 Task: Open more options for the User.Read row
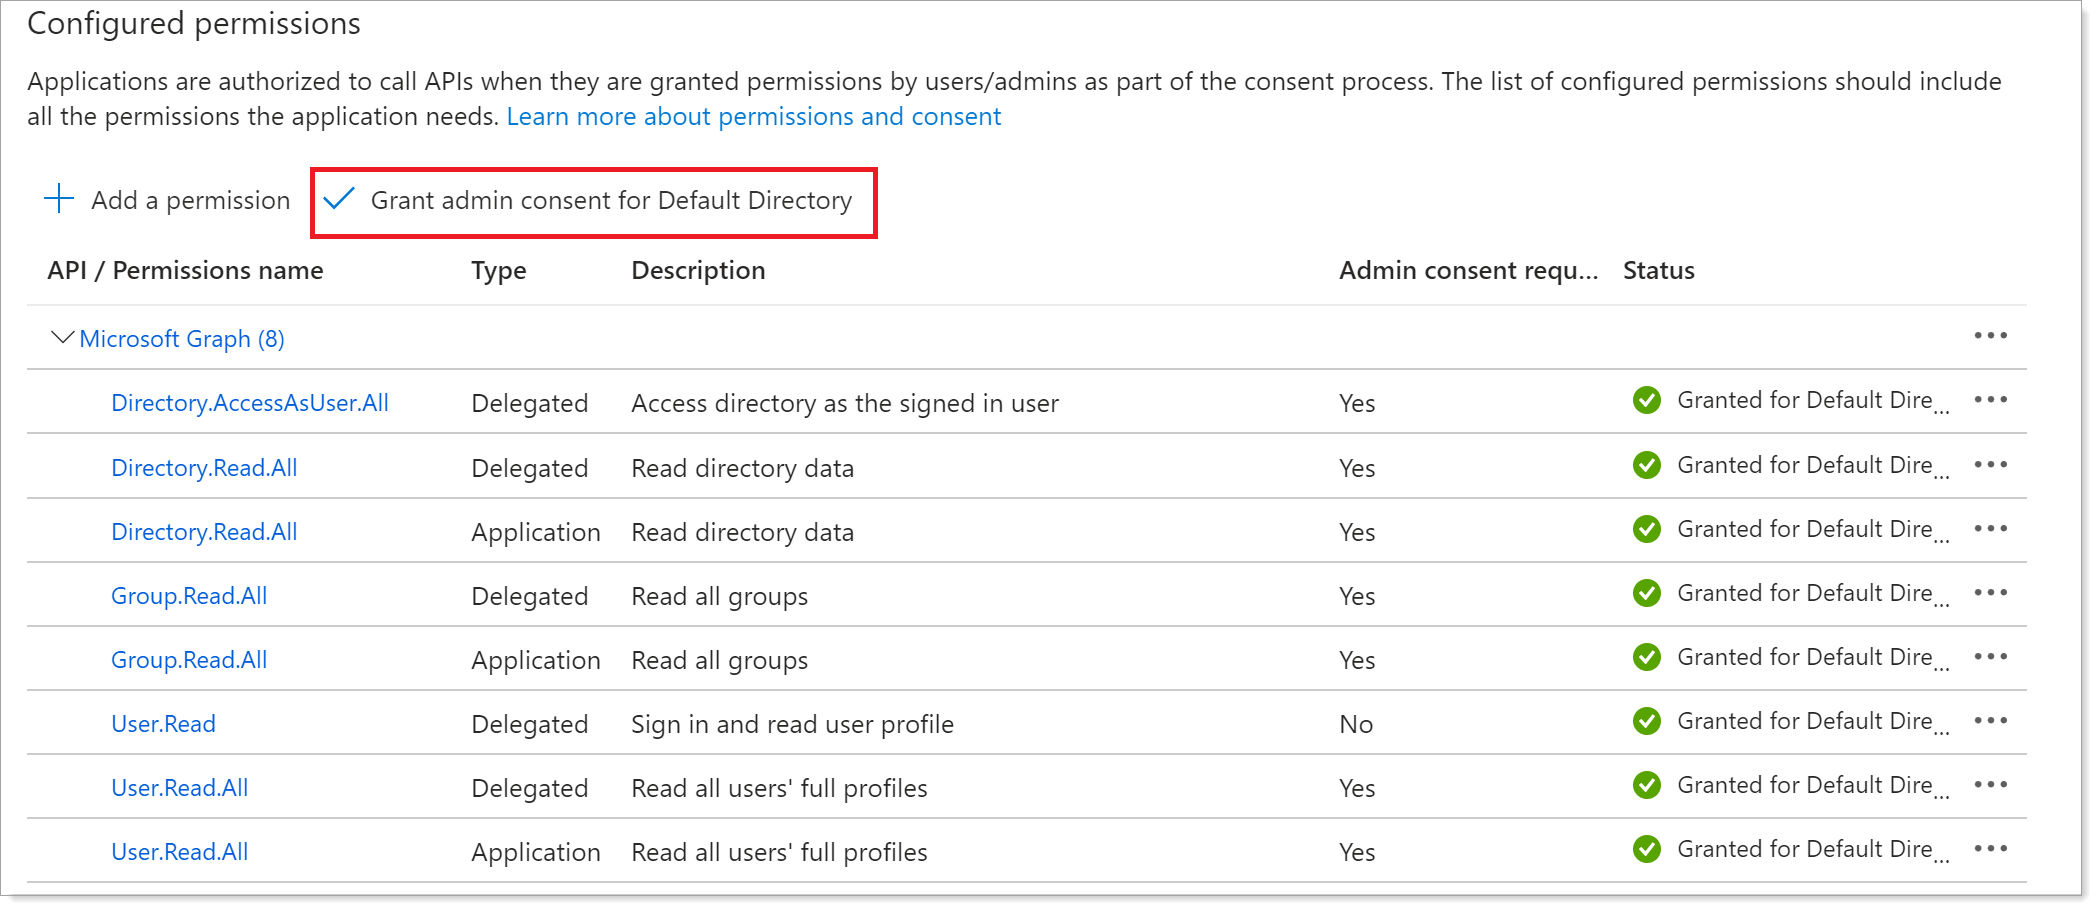1990,721
